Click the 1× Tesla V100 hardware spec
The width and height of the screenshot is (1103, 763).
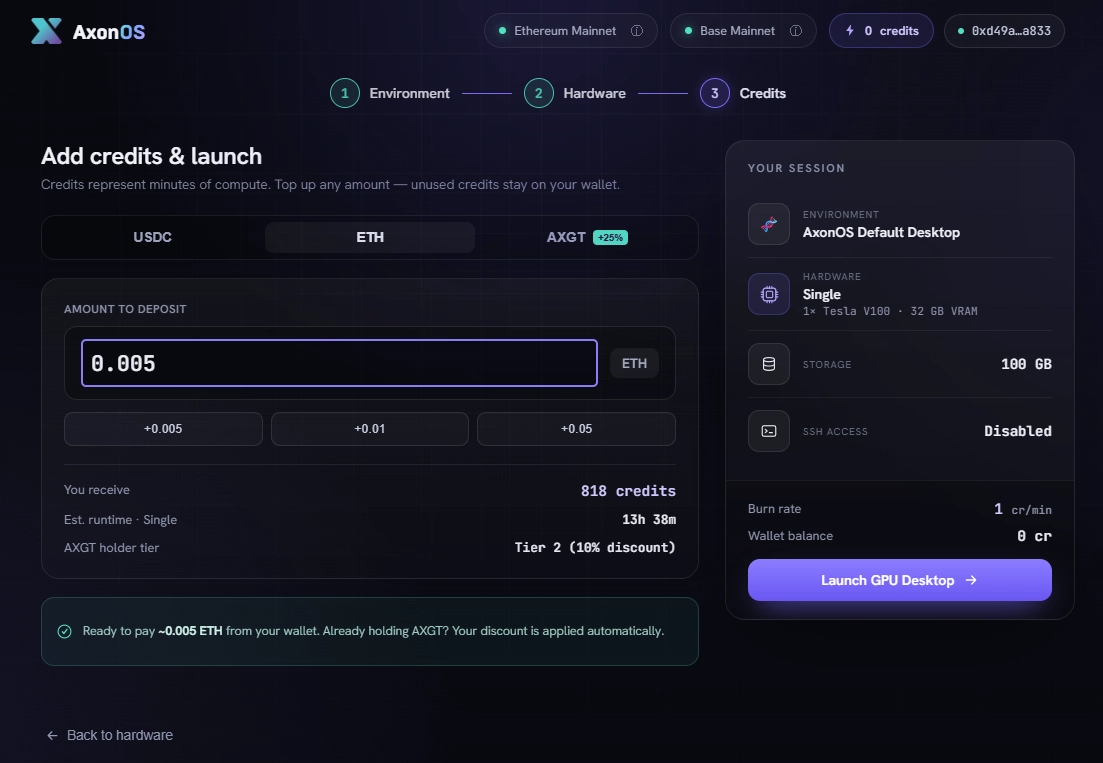(x=890, y=311)
